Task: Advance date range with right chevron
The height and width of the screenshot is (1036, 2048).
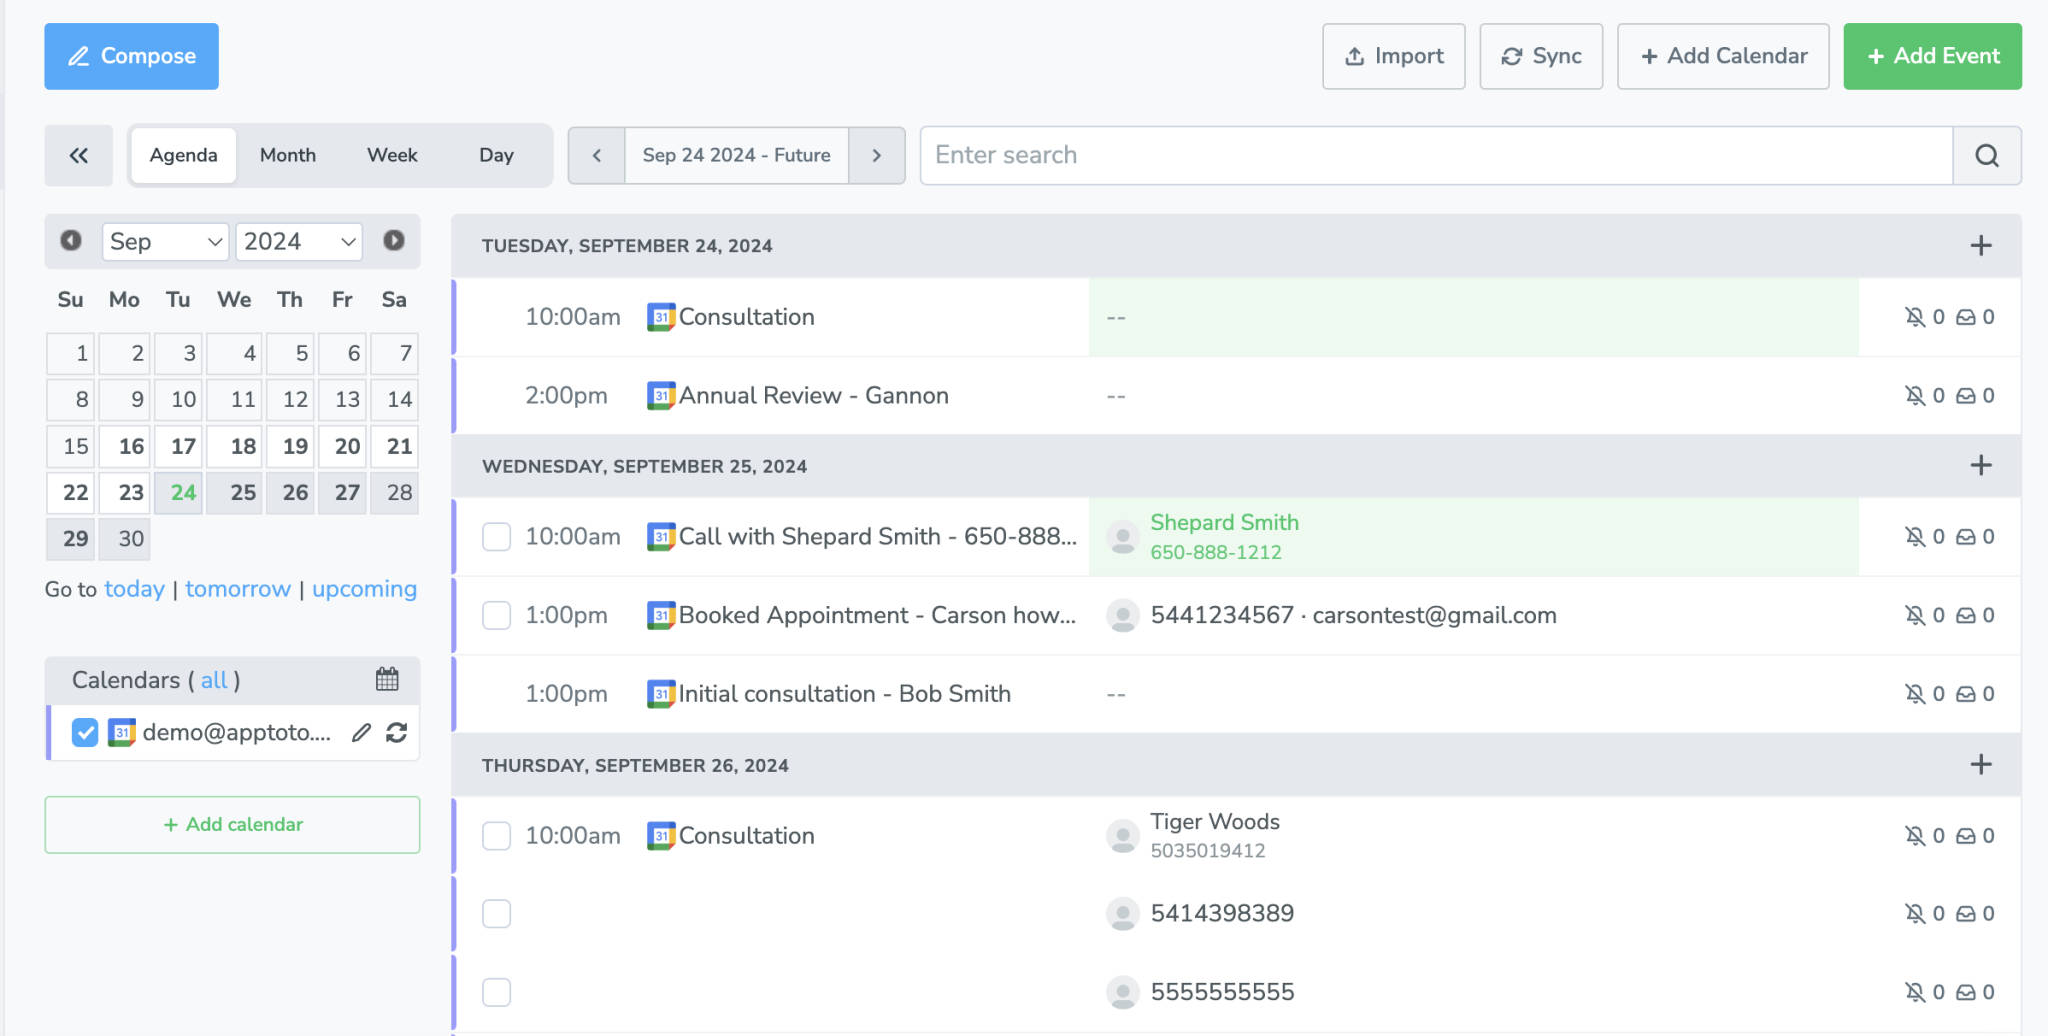Action: [x=876, y=155]
